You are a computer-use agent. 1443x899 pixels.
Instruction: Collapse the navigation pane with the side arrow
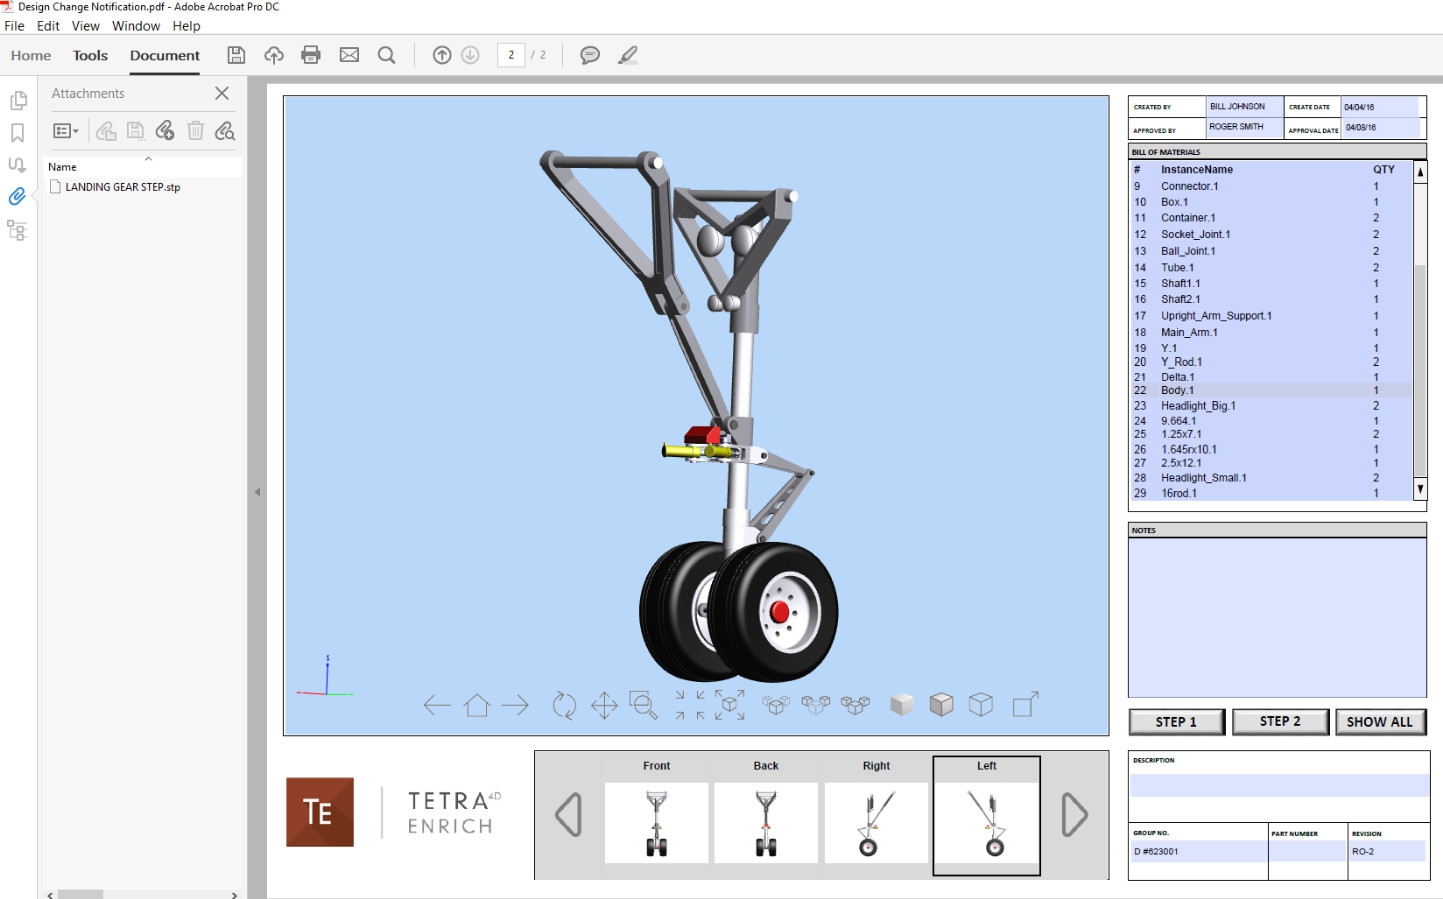click(257, 492)
